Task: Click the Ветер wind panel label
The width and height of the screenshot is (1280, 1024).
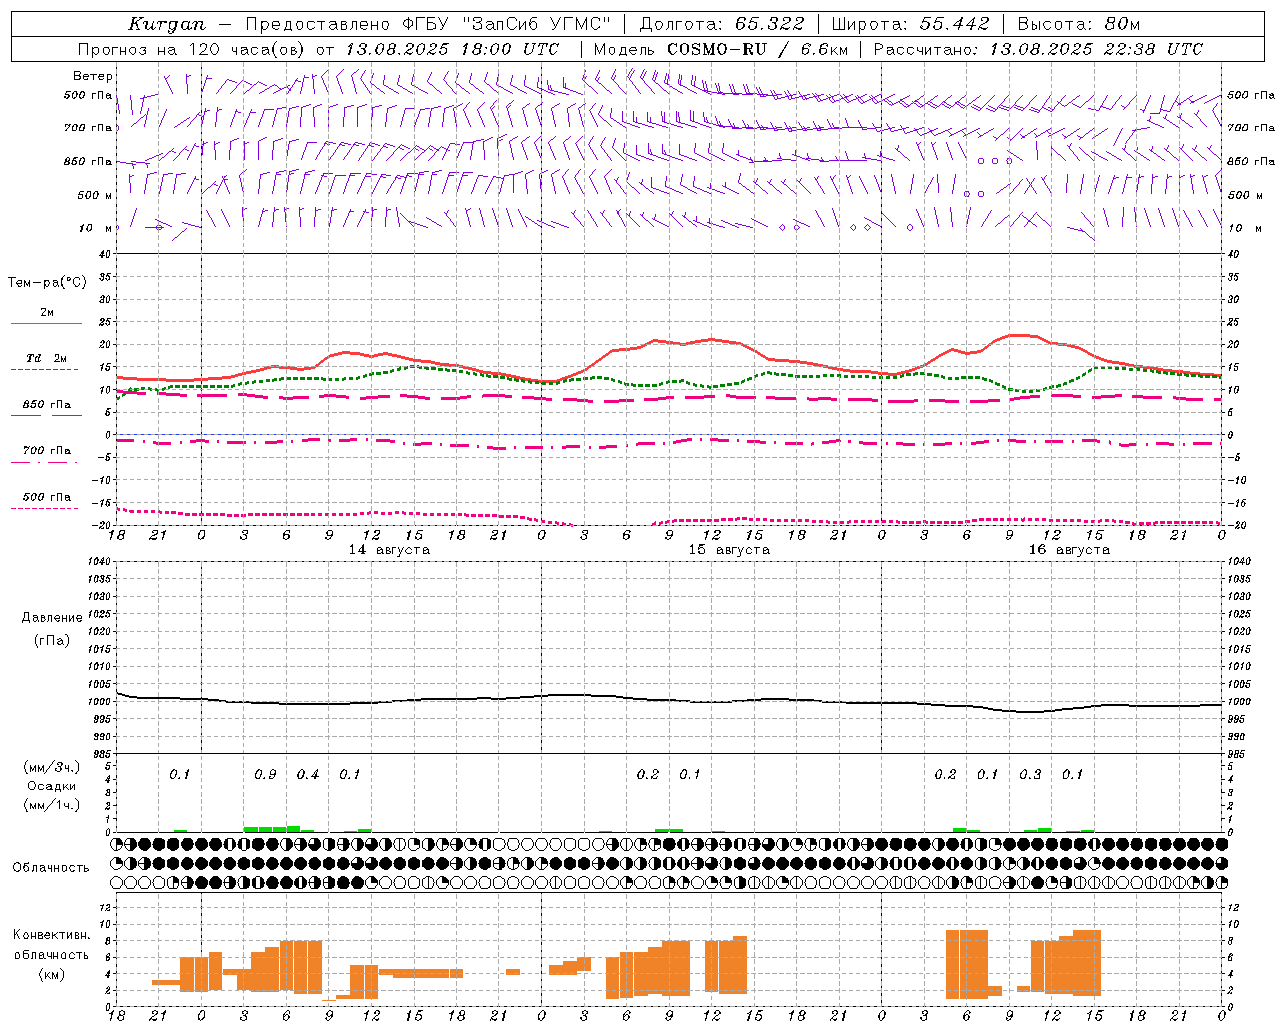Action: [93, 76]
